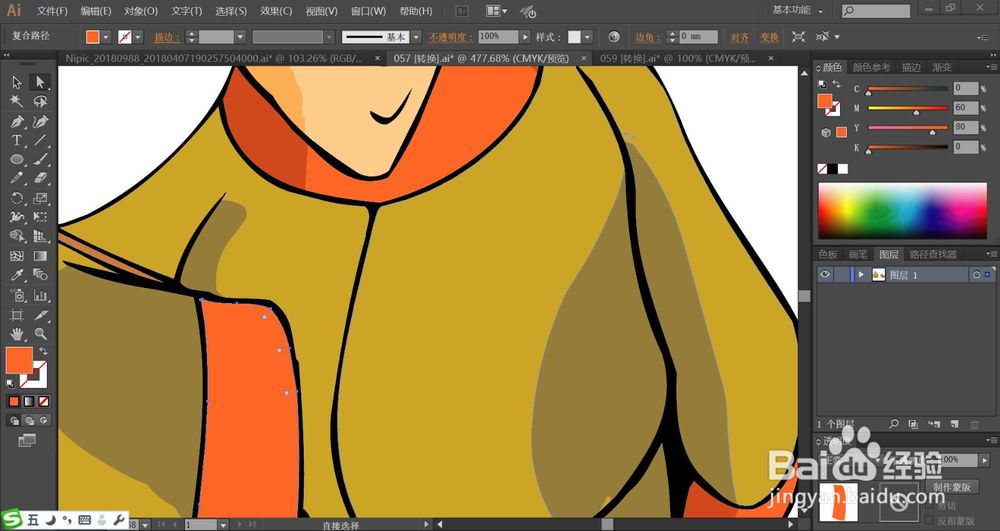Open Adobe Bridge via Br icon
The image size is (1000, 531).
click(462, 11)
